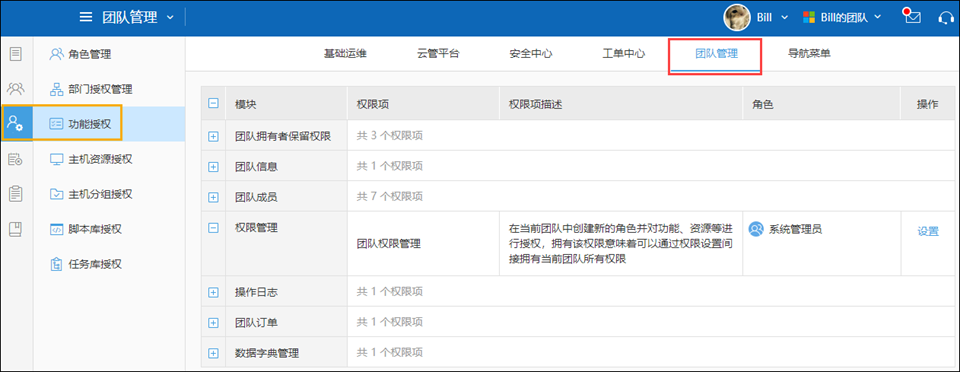Click the 权限项描述 column header

tap(536, 105)
